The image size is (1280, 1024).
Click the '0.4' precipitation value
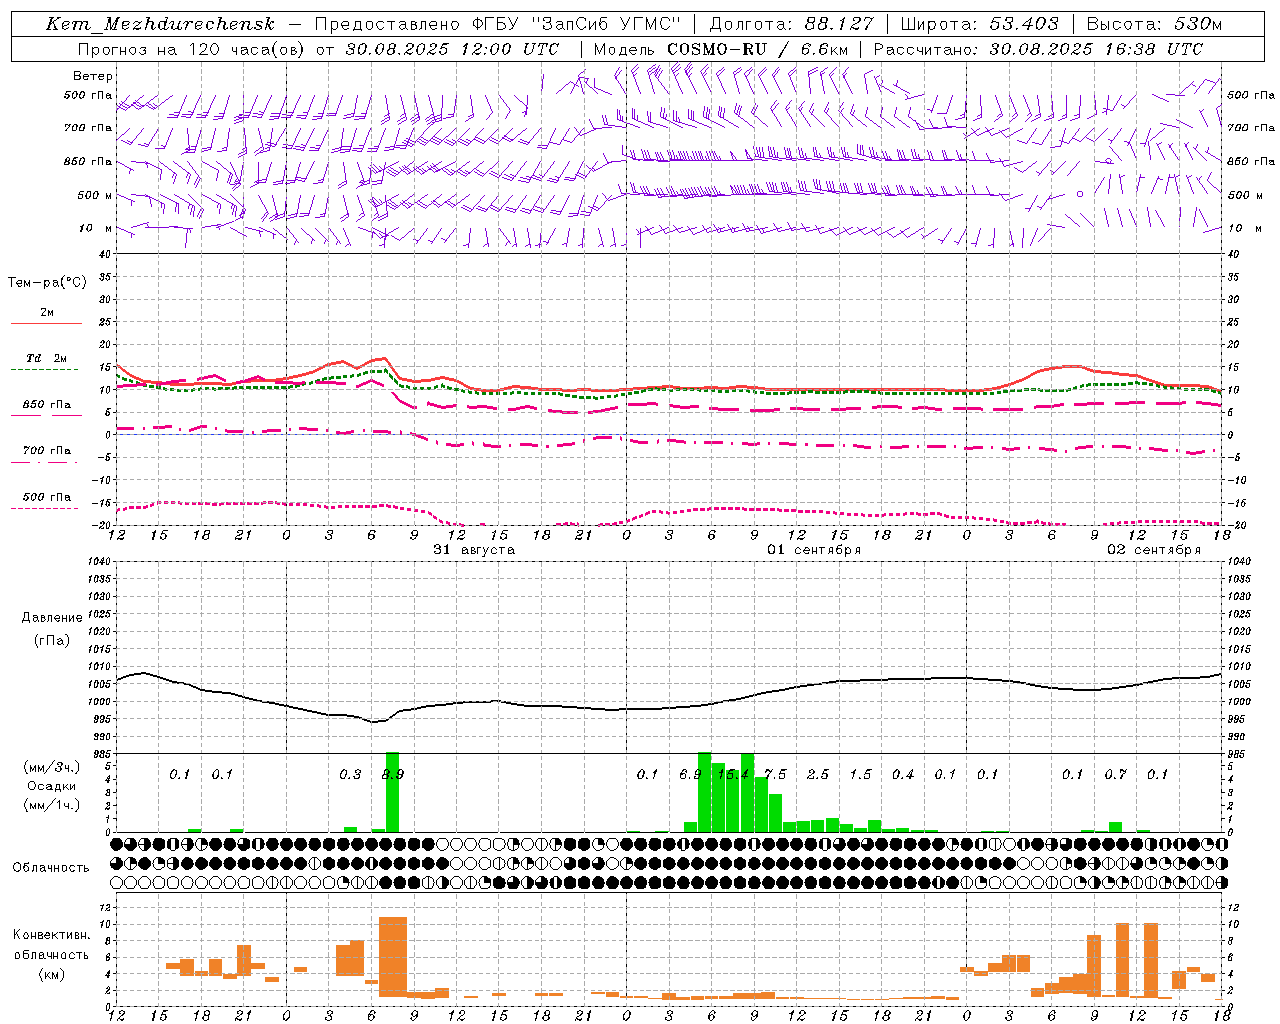[x=903, y=775]
